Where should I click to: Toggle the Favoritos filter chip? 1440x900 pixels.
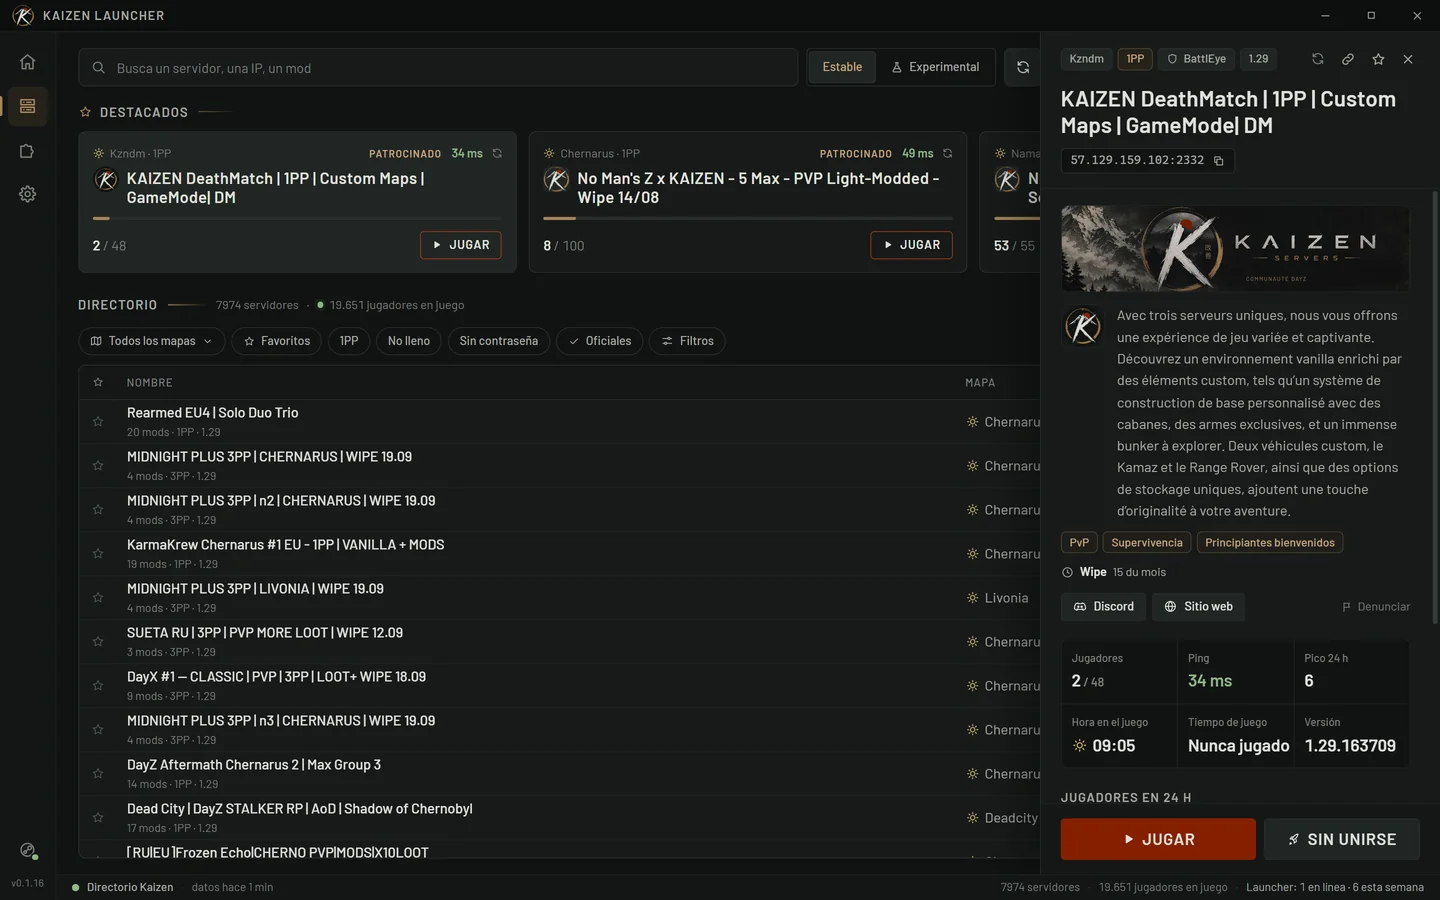tap(277, 341)
